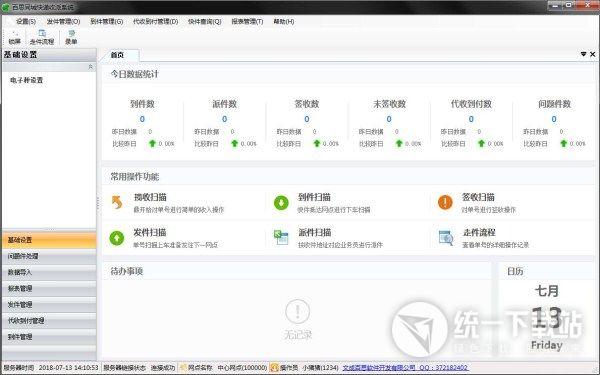Close the 首页 tab with the X
This screenshot has height=375, width=600.
(592, 54)
